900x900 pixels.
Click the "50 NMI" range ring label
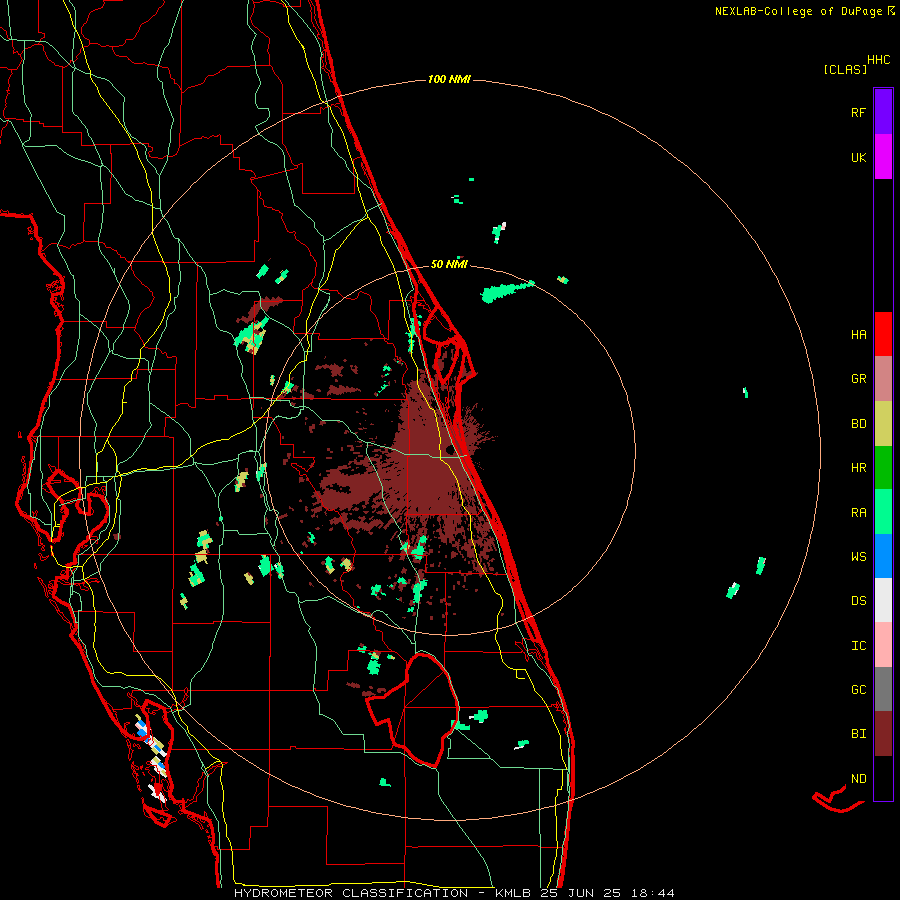pyautogui.click(x=449, y=264)
